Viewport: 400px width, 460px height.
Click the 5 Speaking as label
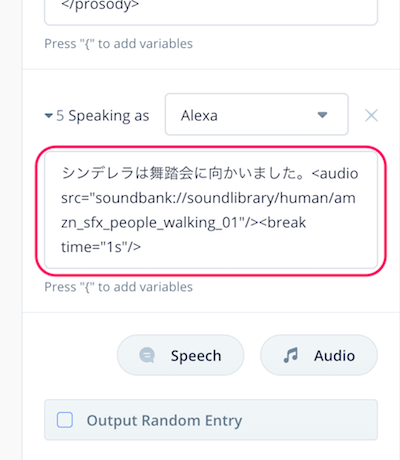(x=103, y=116)
